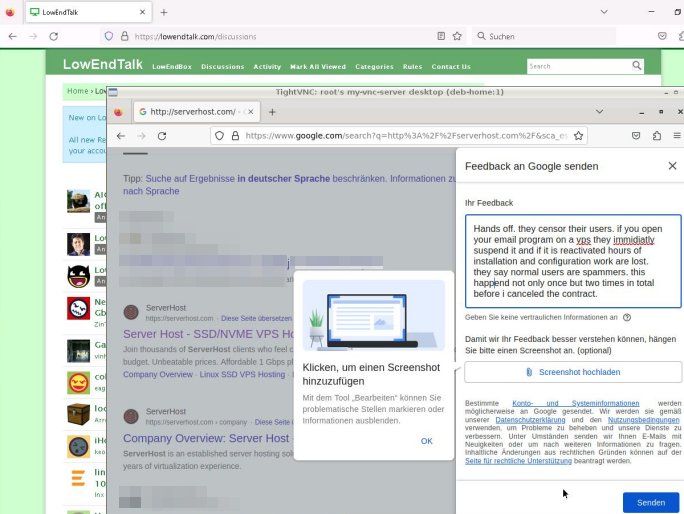Viewport: 684px width, 514px height.
Task: Close the Feedback an Google senden panel
Action: (x=672, y=166)
